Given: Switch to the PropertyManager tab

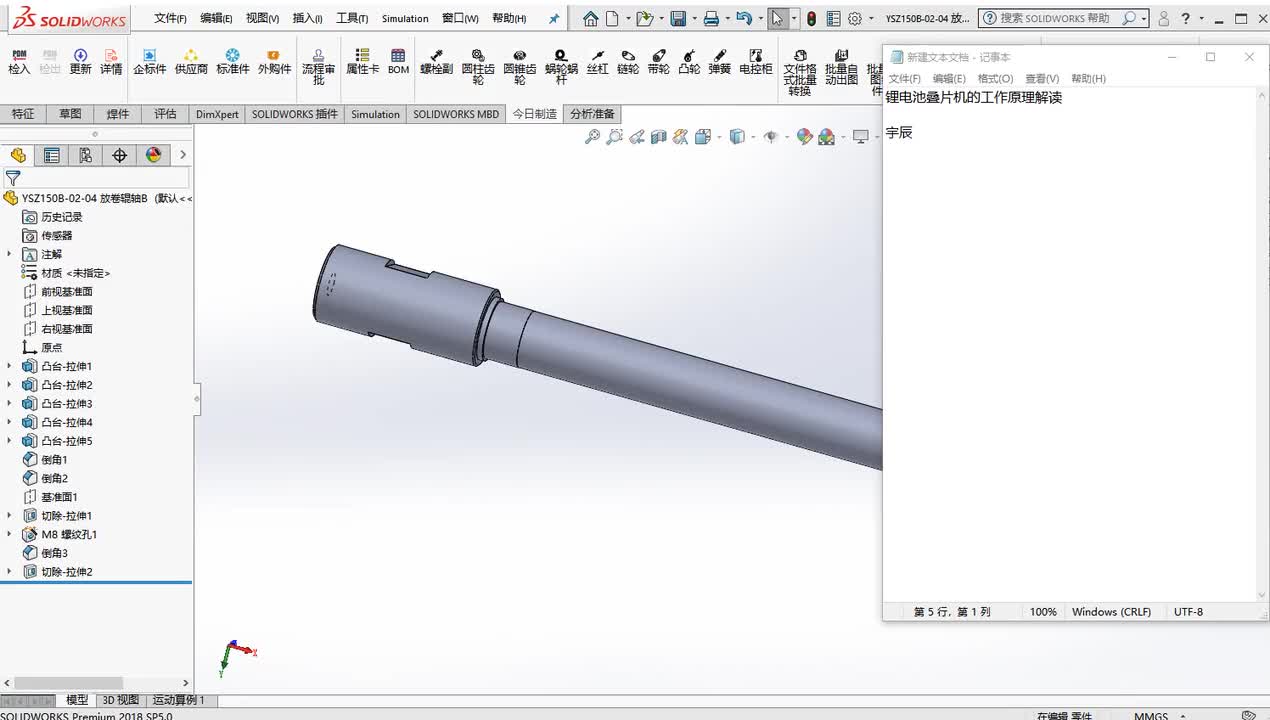Looking at the screenshot, I should click(x=52, y=155).
